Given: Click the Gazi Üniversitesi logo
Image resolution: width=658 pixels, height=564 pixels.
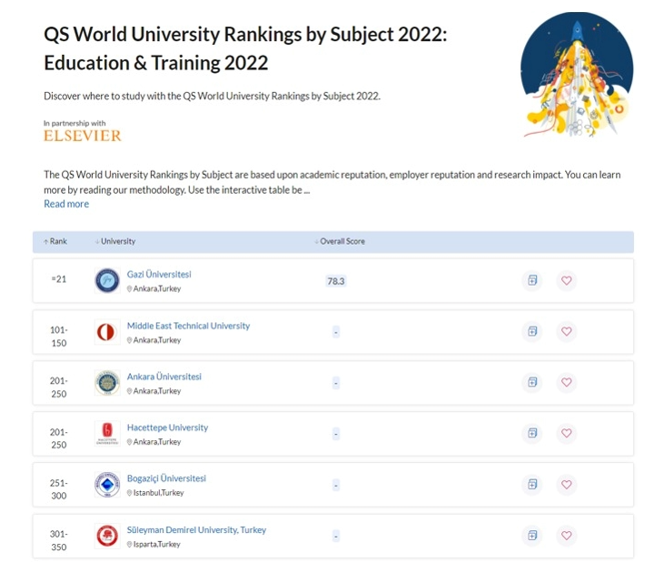Looking at the screenshot, I should tap(107, 280).
